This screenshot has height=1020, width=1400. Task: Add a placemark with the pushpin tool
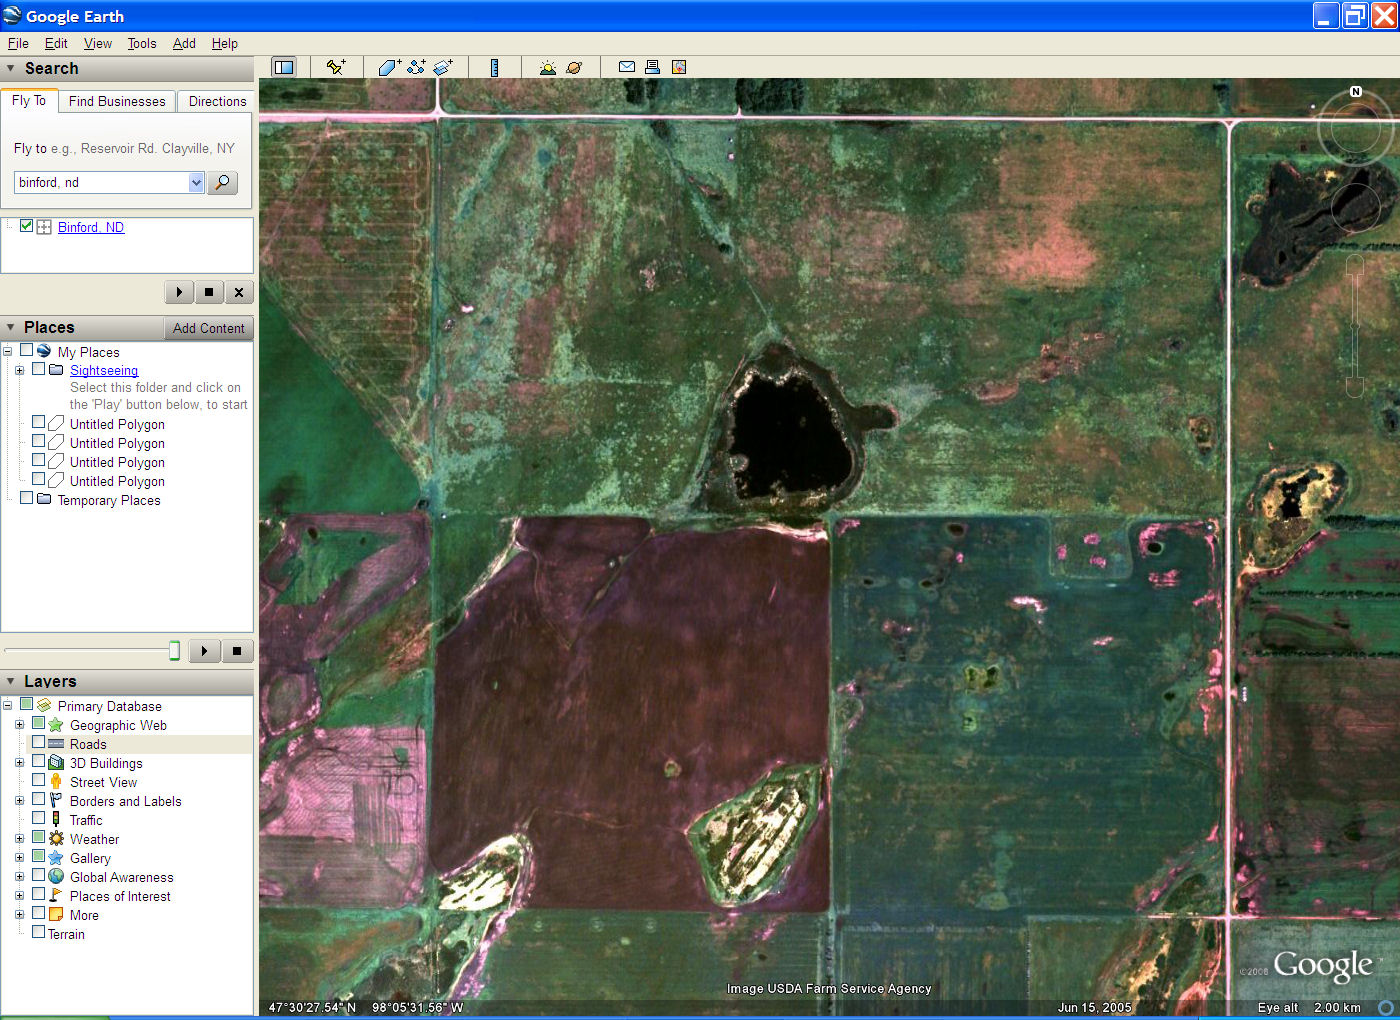336,67
